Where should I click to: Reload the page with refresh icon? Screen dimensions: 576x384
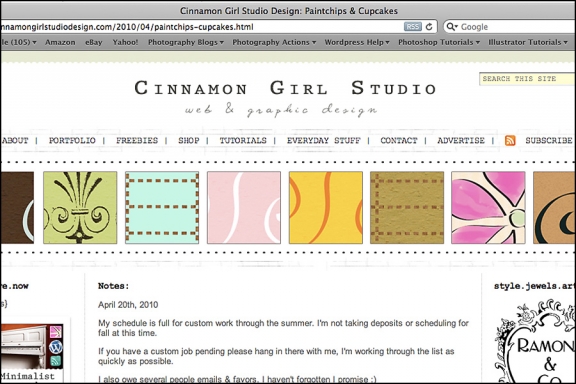tap(429, 27)
